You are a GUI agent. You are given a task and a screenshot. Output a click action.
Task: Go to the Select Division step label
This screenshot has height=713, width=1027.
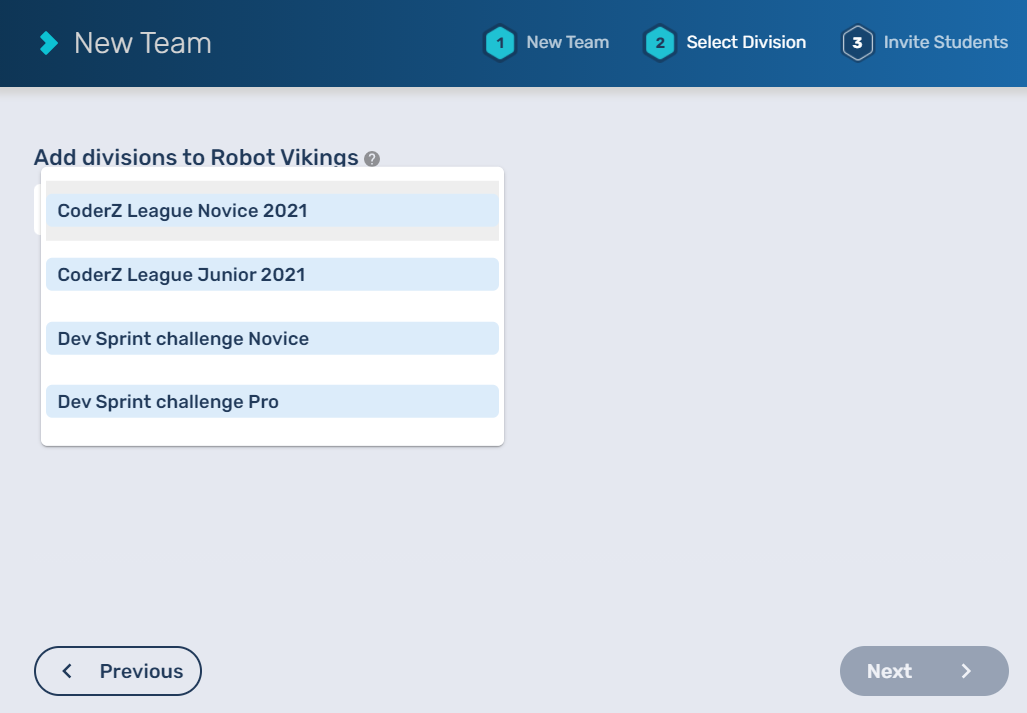pos(746,43)
